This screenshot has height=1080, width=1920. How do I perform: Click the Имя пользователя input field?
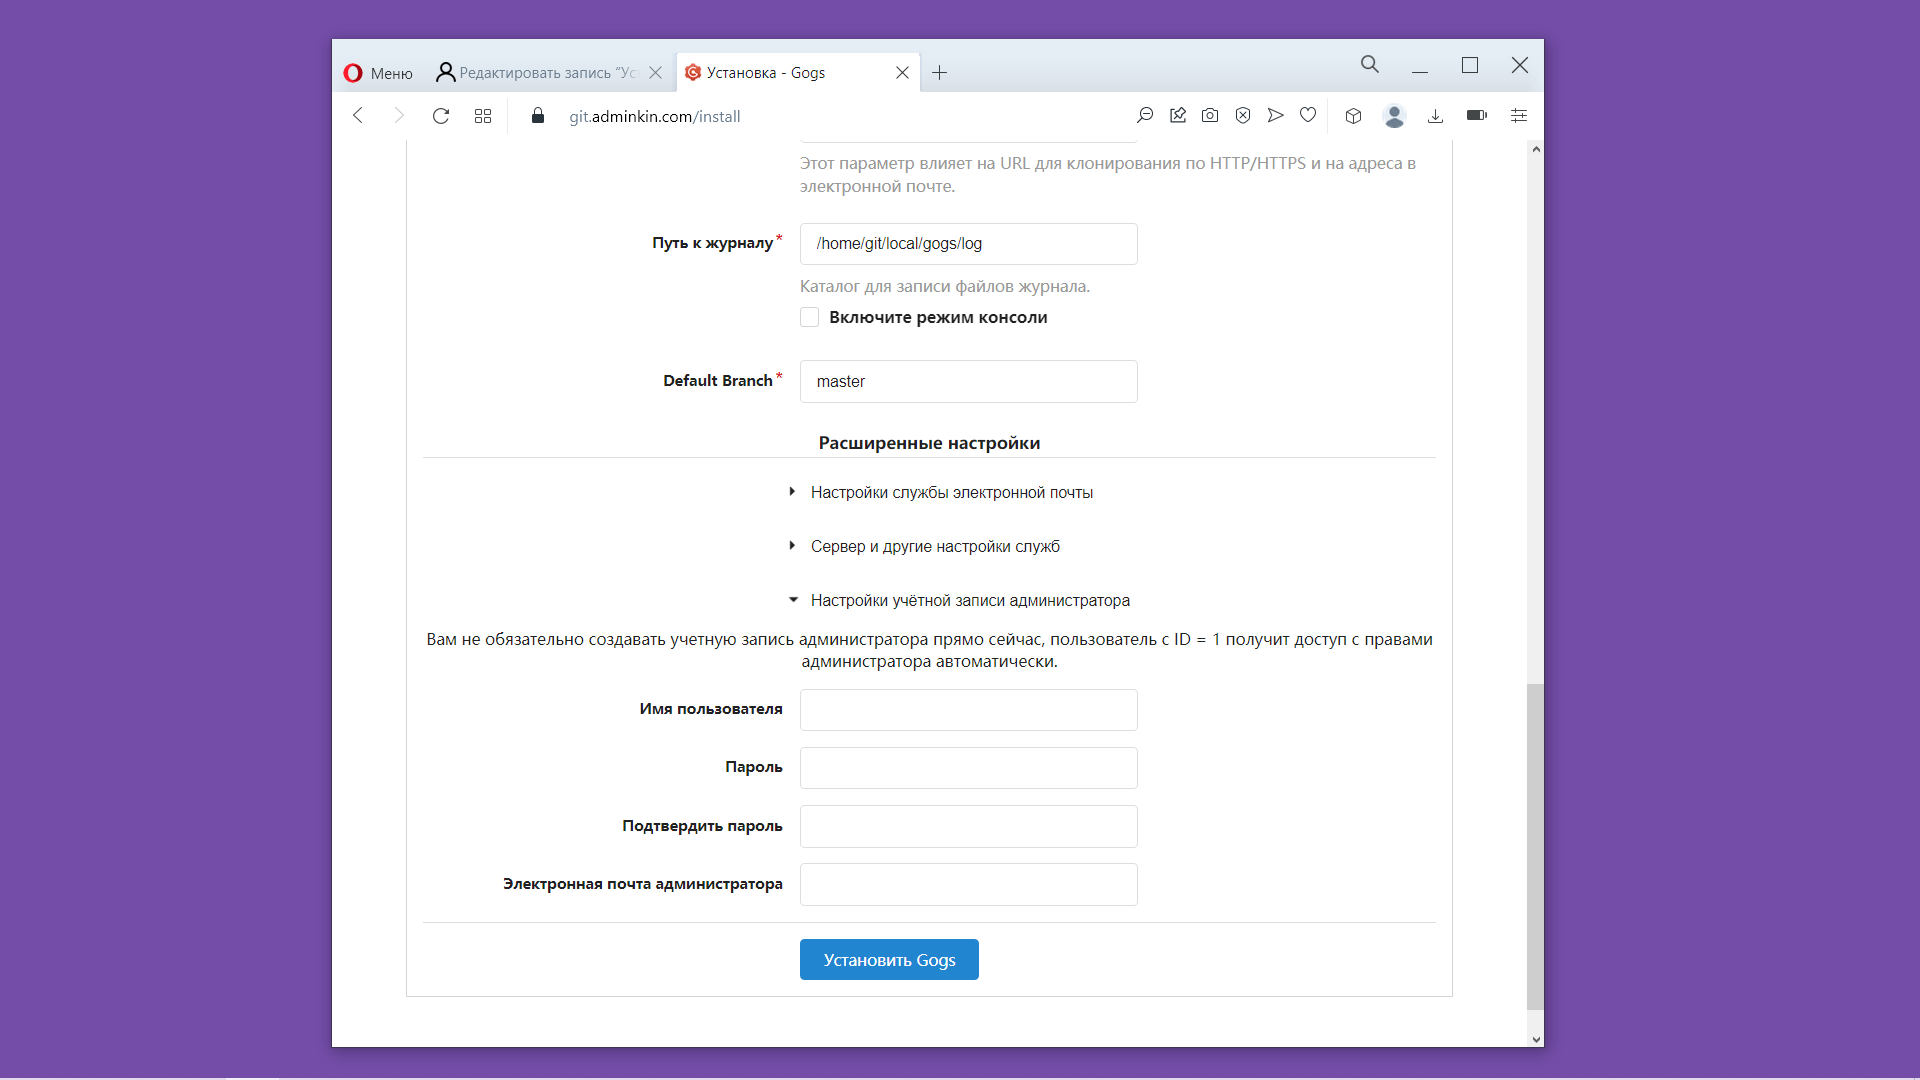pos(968,710)
